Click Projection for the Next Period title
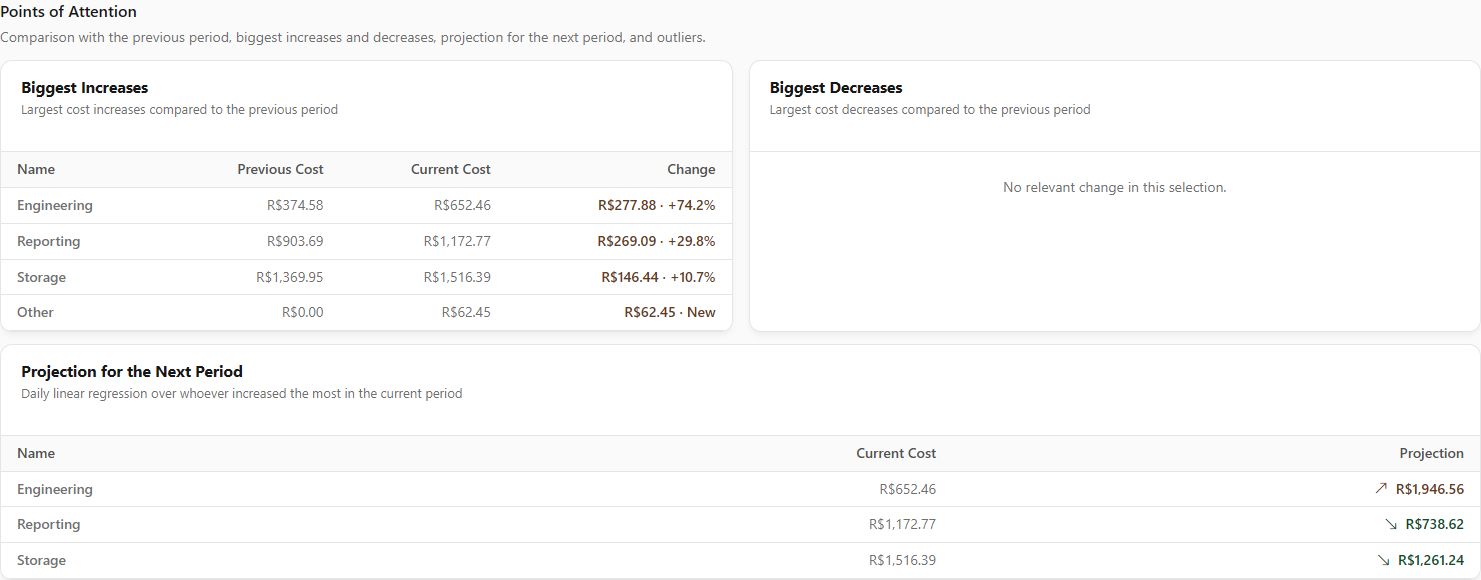The image size is (1481, 580). 132,371
